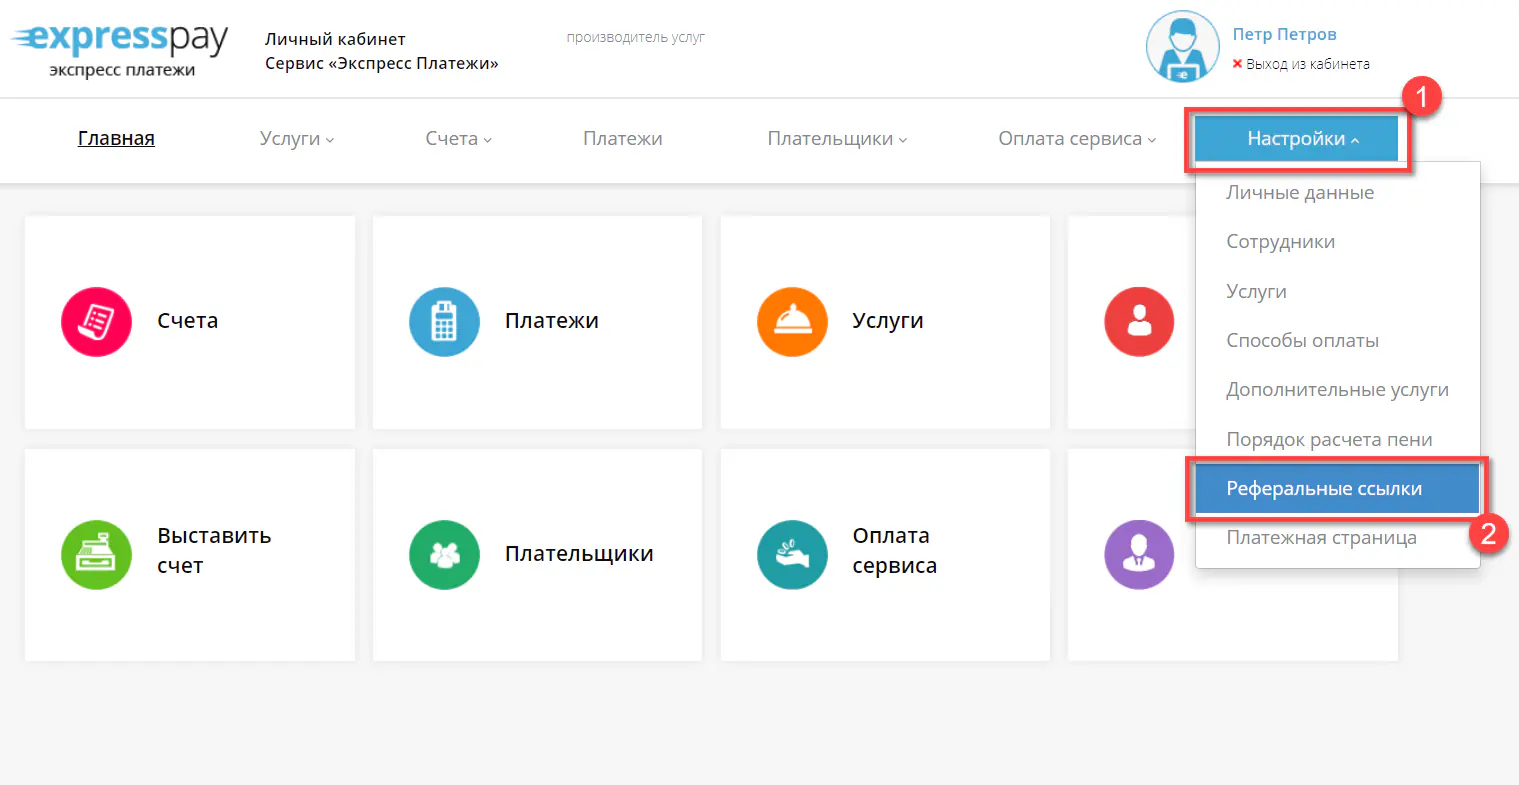This screenshot has width=1519, height=785.
Task: Click the pink Счета invoice icon
Action: point(96,322)
